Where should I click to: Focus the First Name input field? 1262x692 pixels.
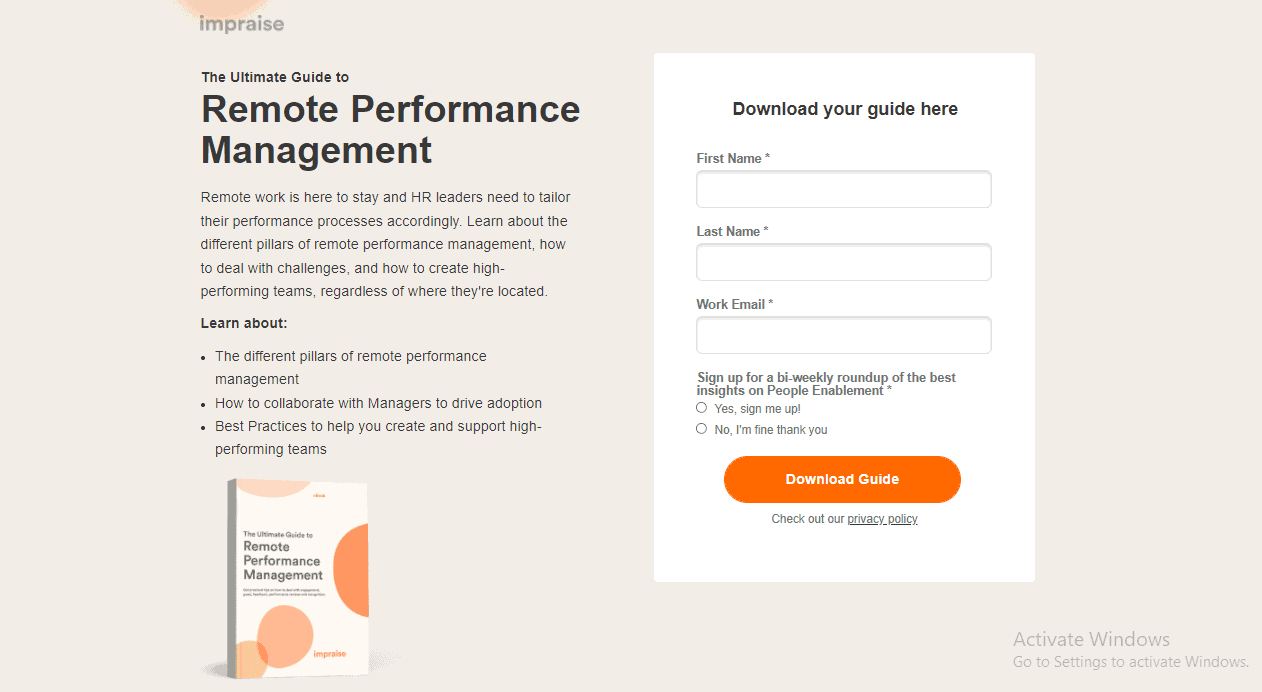pos(843,189)
